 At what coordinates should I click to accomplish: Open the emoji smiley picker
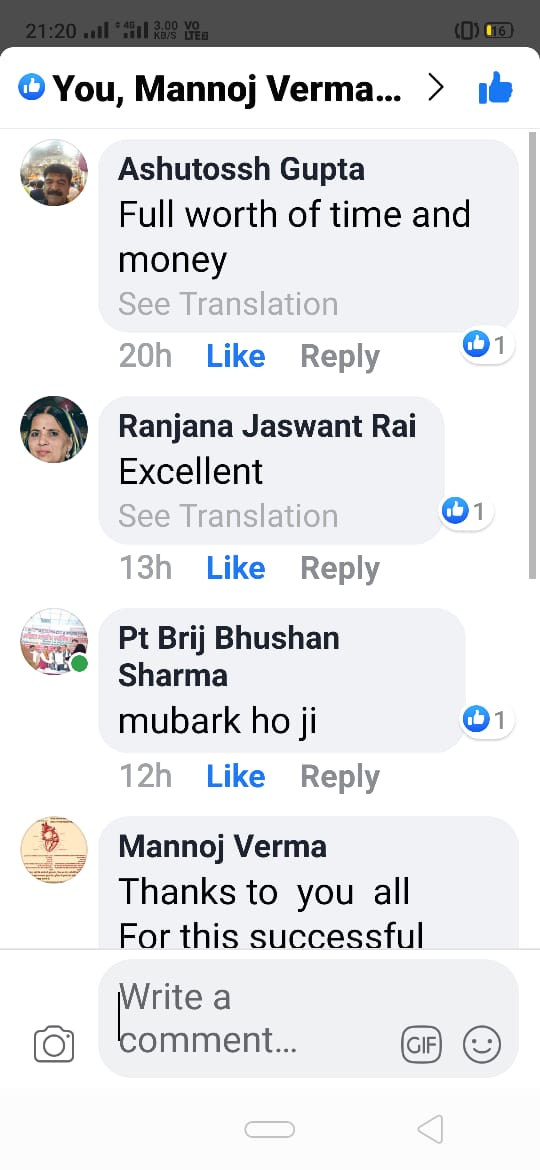click(x=482, y=1045)
